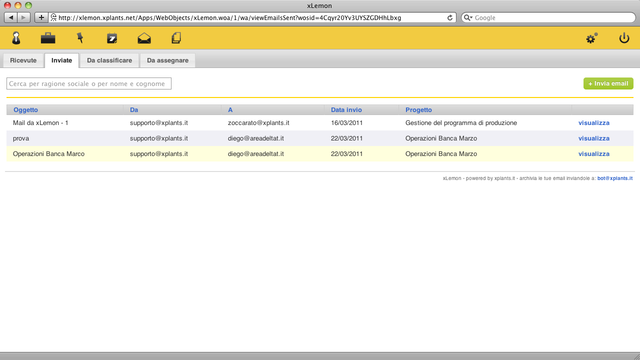Add bookmark with plus button
Image resolution: width=640 pixels, height=360 pixels.
click(41, 18)
